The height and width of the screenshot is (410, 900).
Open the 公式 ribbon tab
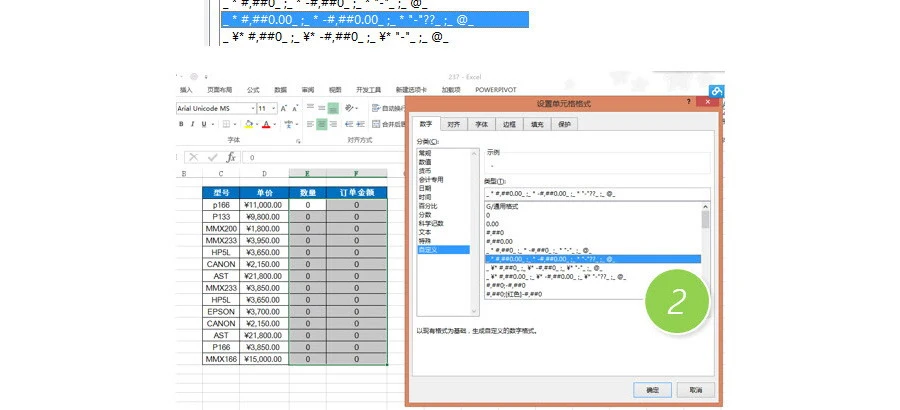pos(253,89)
